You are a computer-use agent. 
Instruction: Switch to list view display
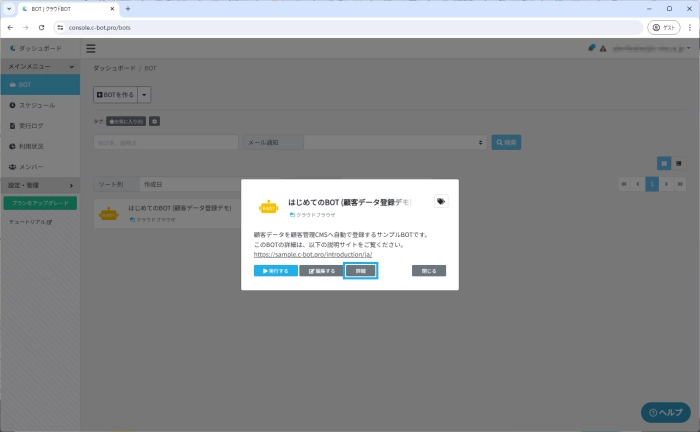(x=678, y=162)
